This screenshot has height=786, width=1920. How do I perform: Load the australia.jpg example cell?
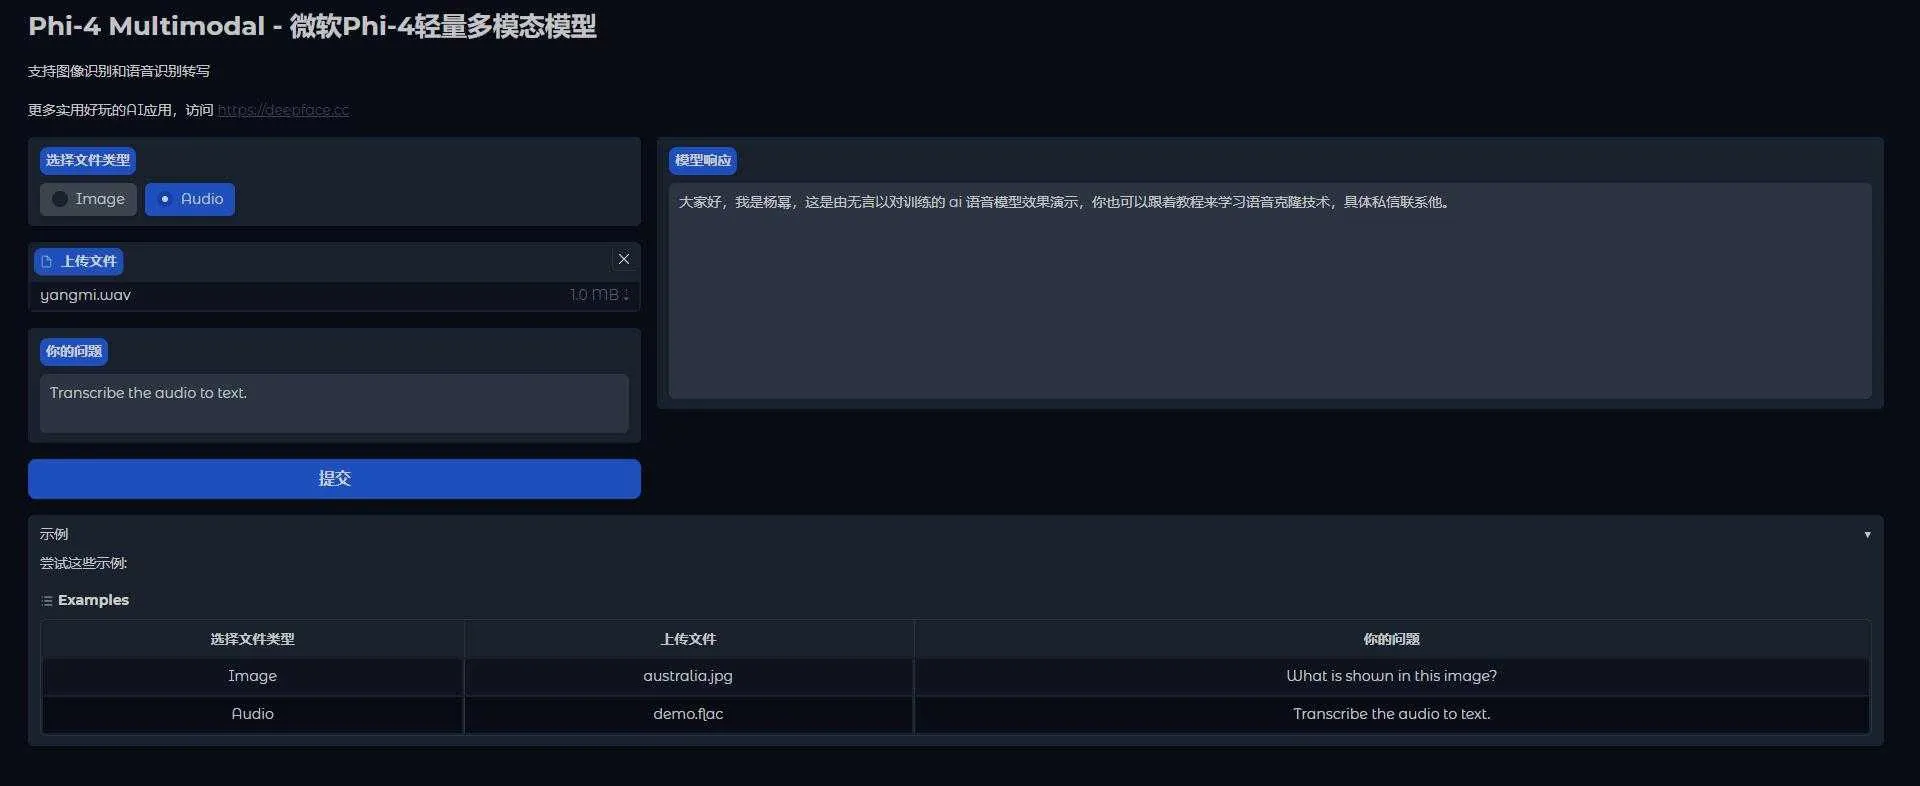click(688, 676)
